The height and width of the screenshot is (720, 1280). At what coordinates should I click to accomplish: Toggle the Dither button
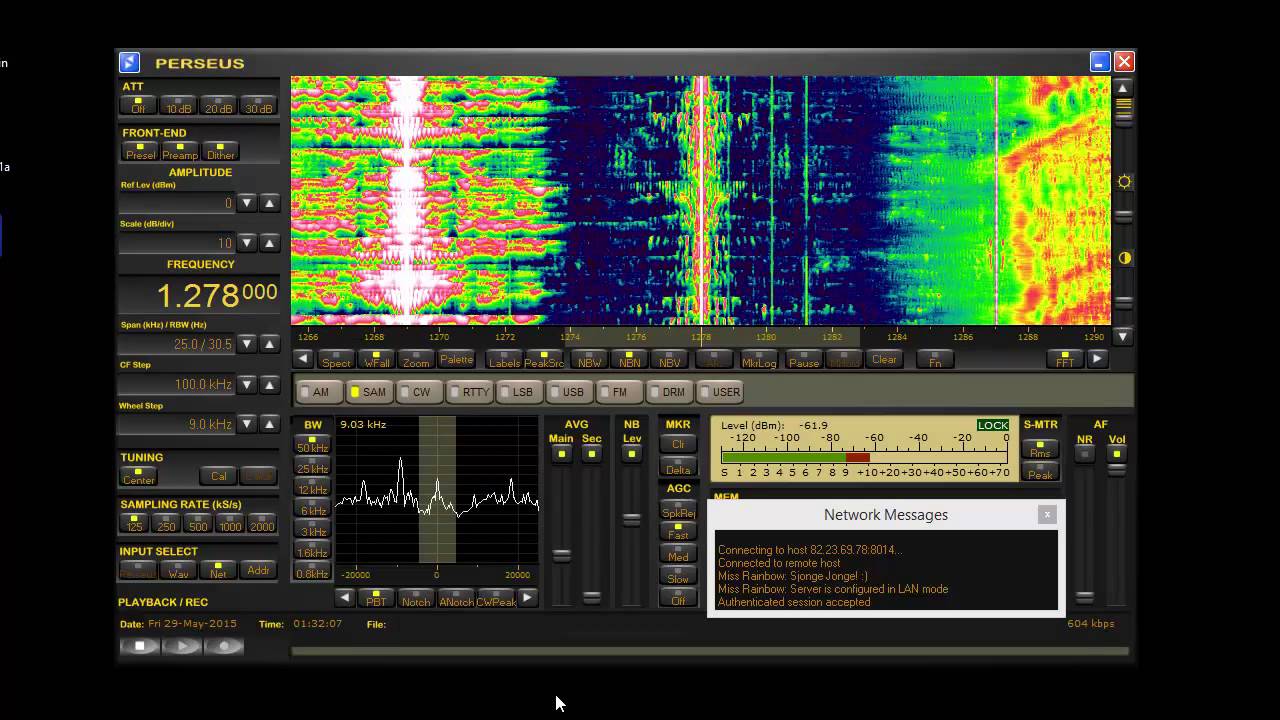(x=220, y=151)
